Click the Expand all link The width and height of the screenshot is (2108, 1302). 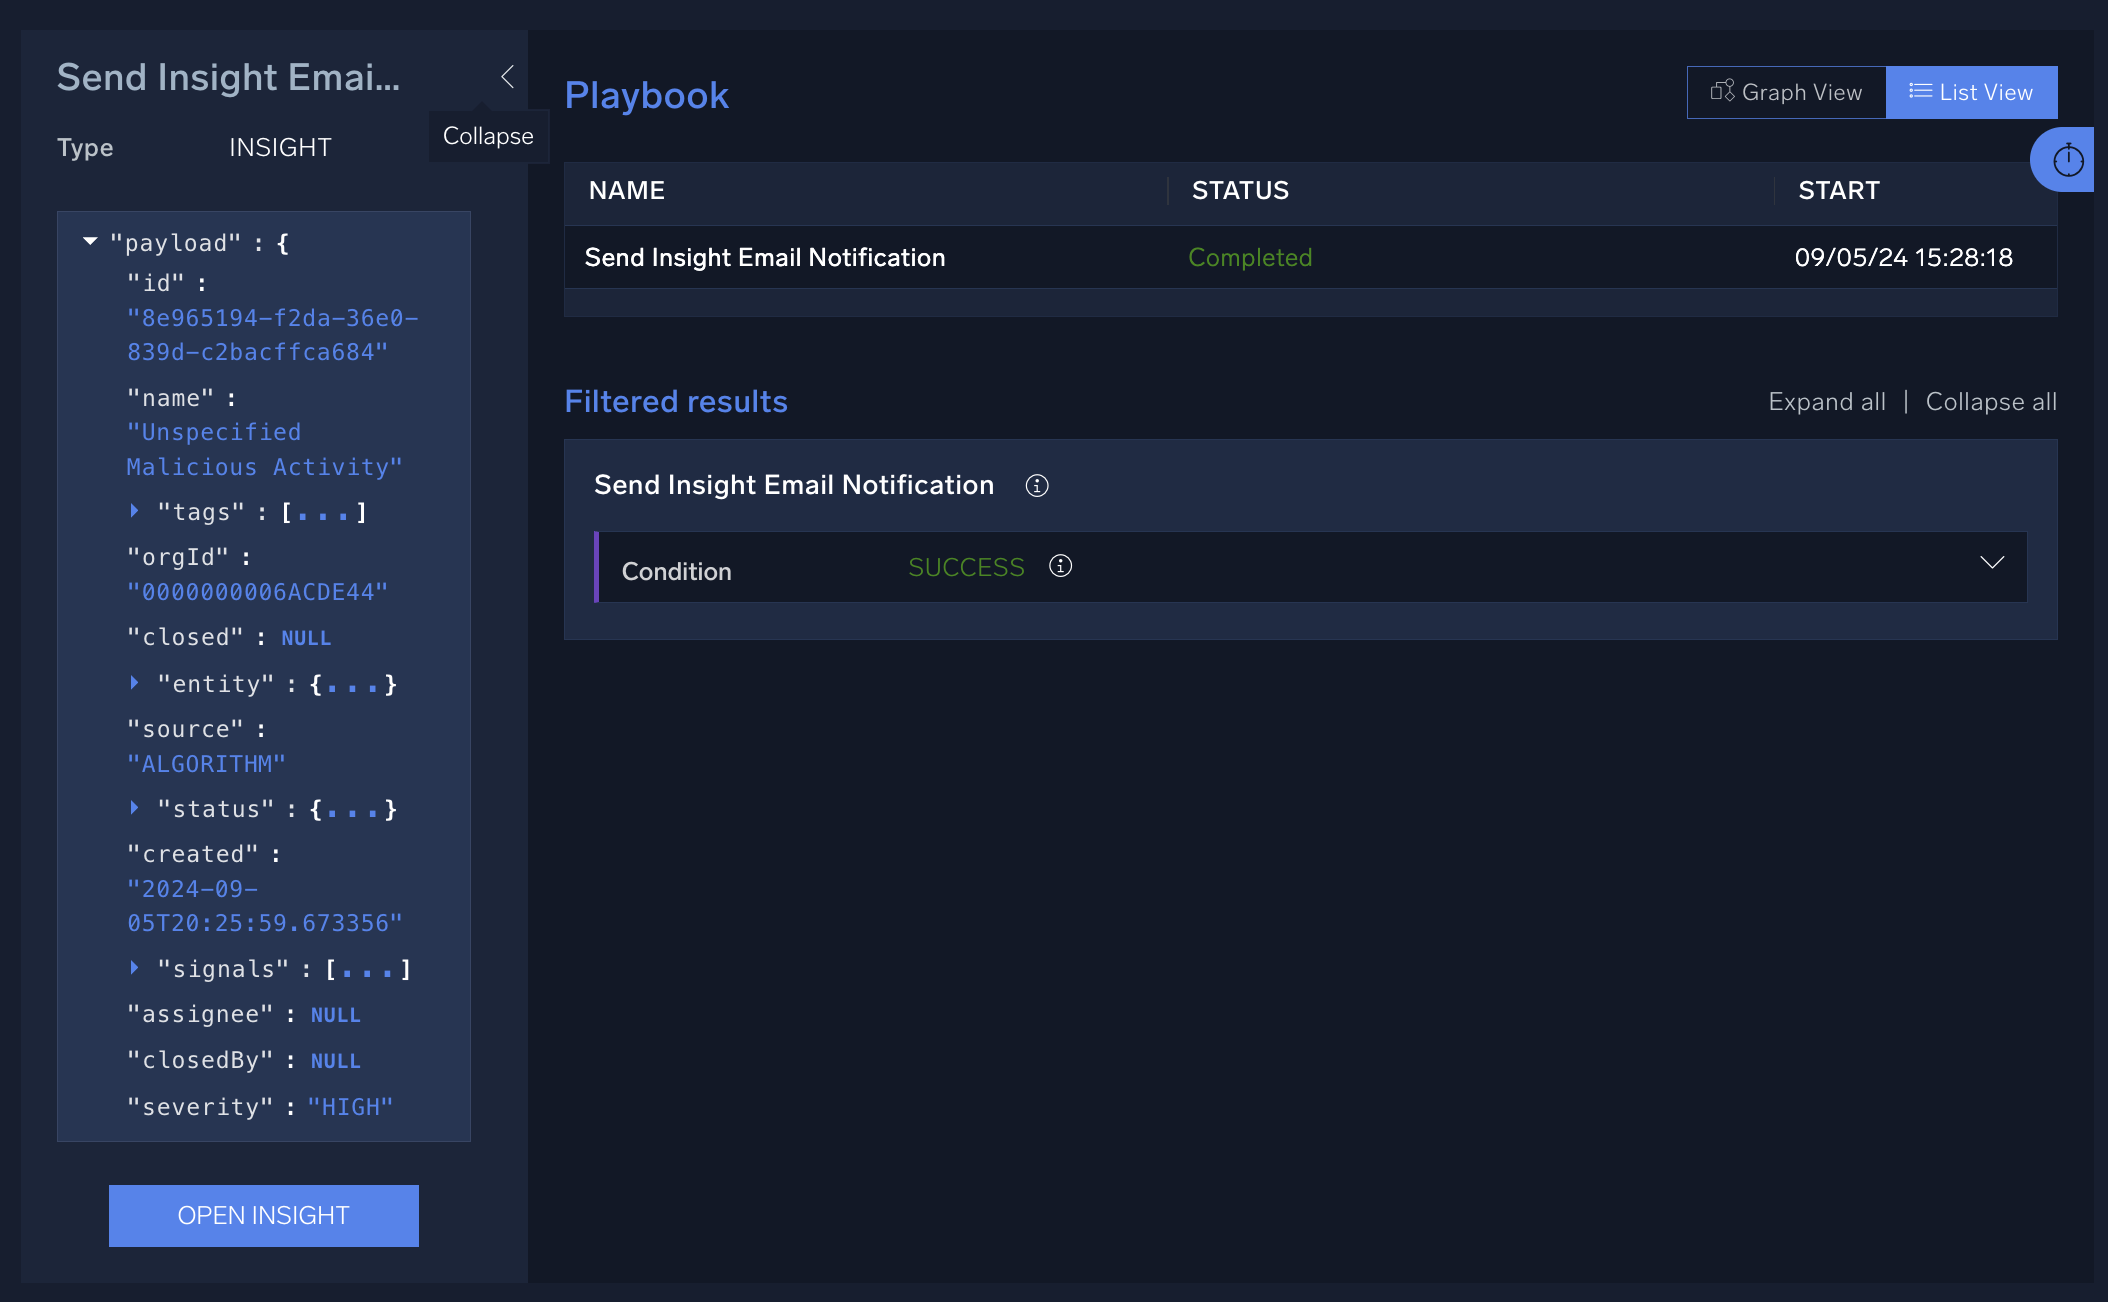pyautogui.click(x=1826, y=401)
